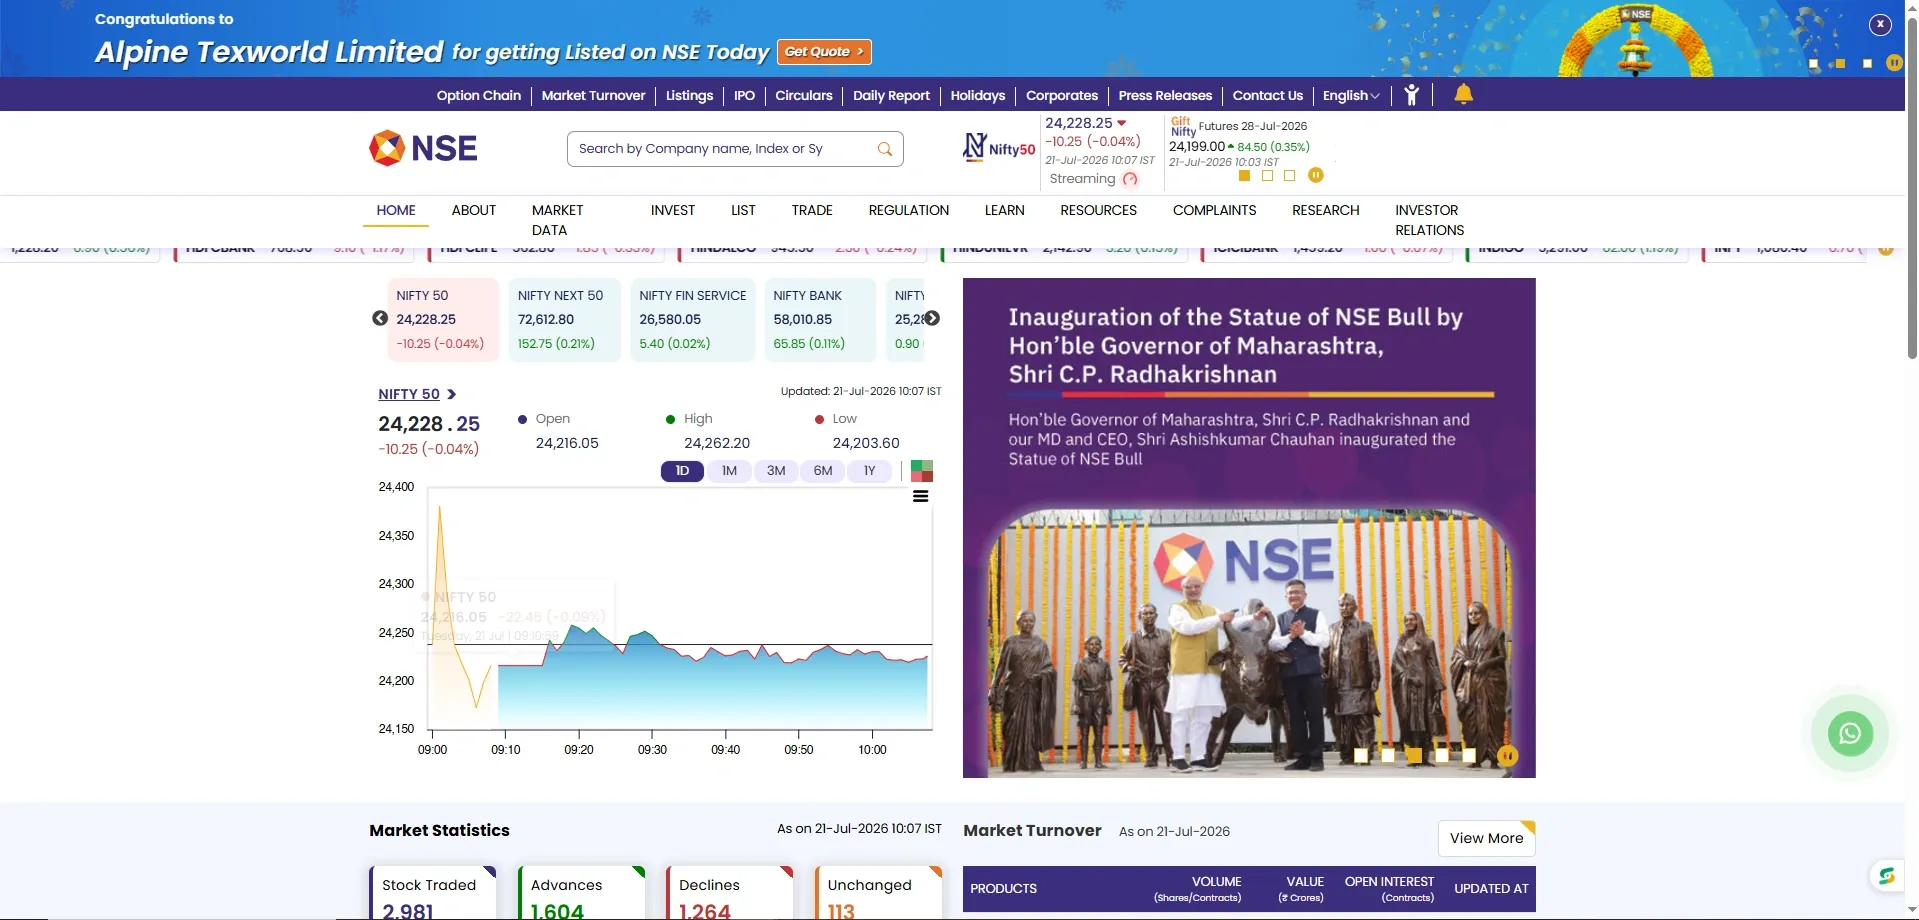The width and height of the screenshot is (1919, 920).
Task: Open Corporates link
Action: pyautogui.click(x=1061, y=96)
